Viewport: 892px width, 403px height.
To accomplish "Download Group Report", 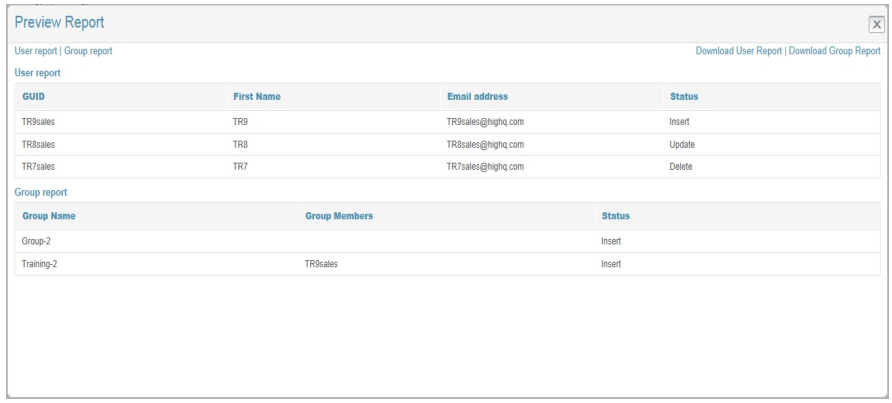I will (834, 51).
